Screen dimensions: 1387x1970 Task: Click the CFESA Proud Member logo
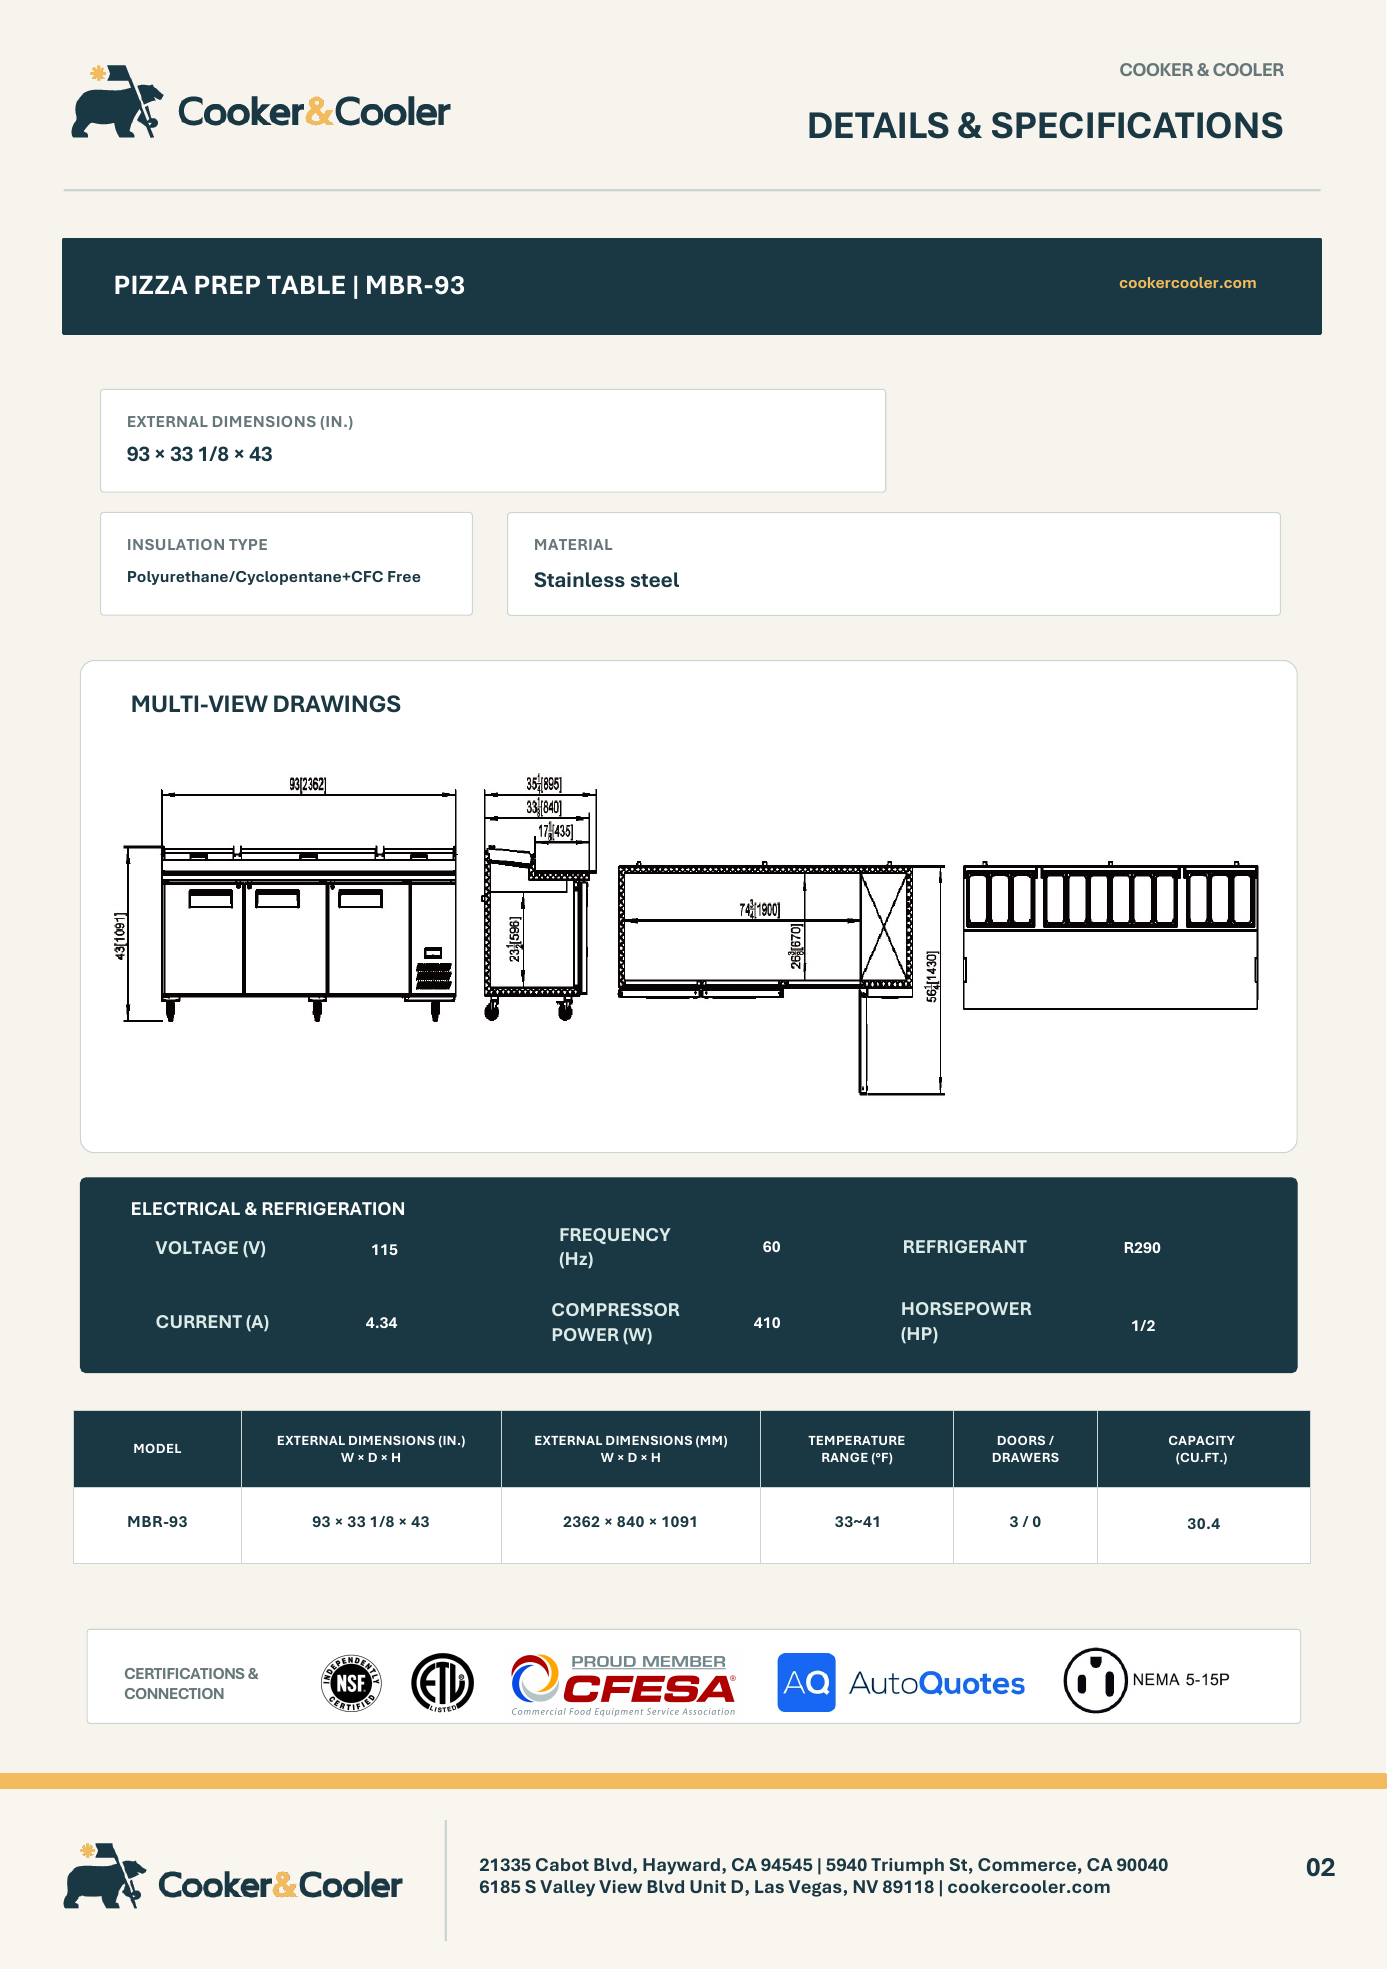click(623, 1684)
